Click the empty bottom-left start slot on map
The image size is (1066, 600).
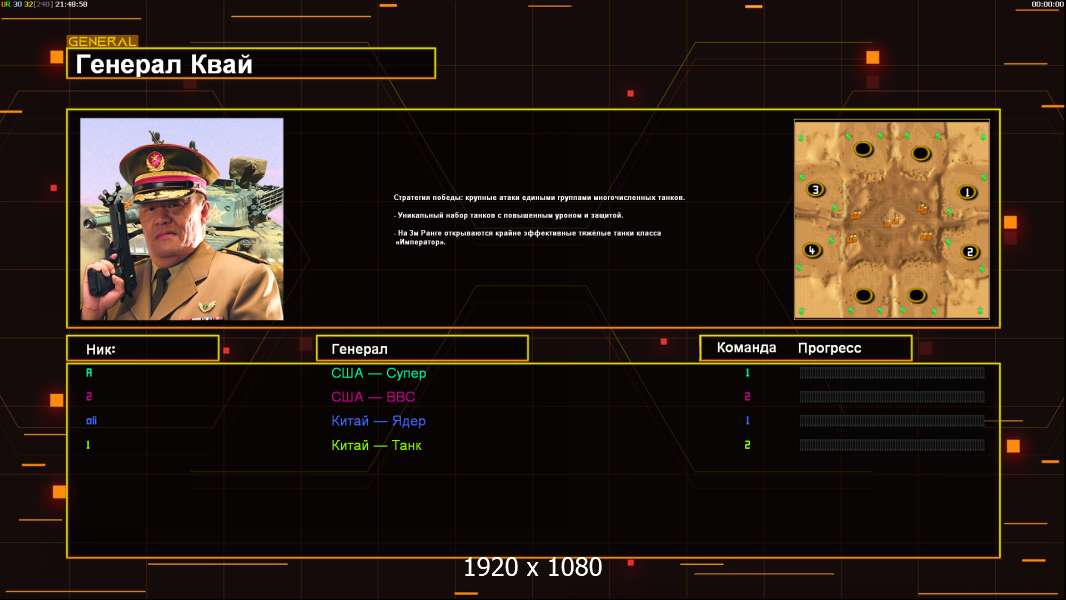click(863, 296)
